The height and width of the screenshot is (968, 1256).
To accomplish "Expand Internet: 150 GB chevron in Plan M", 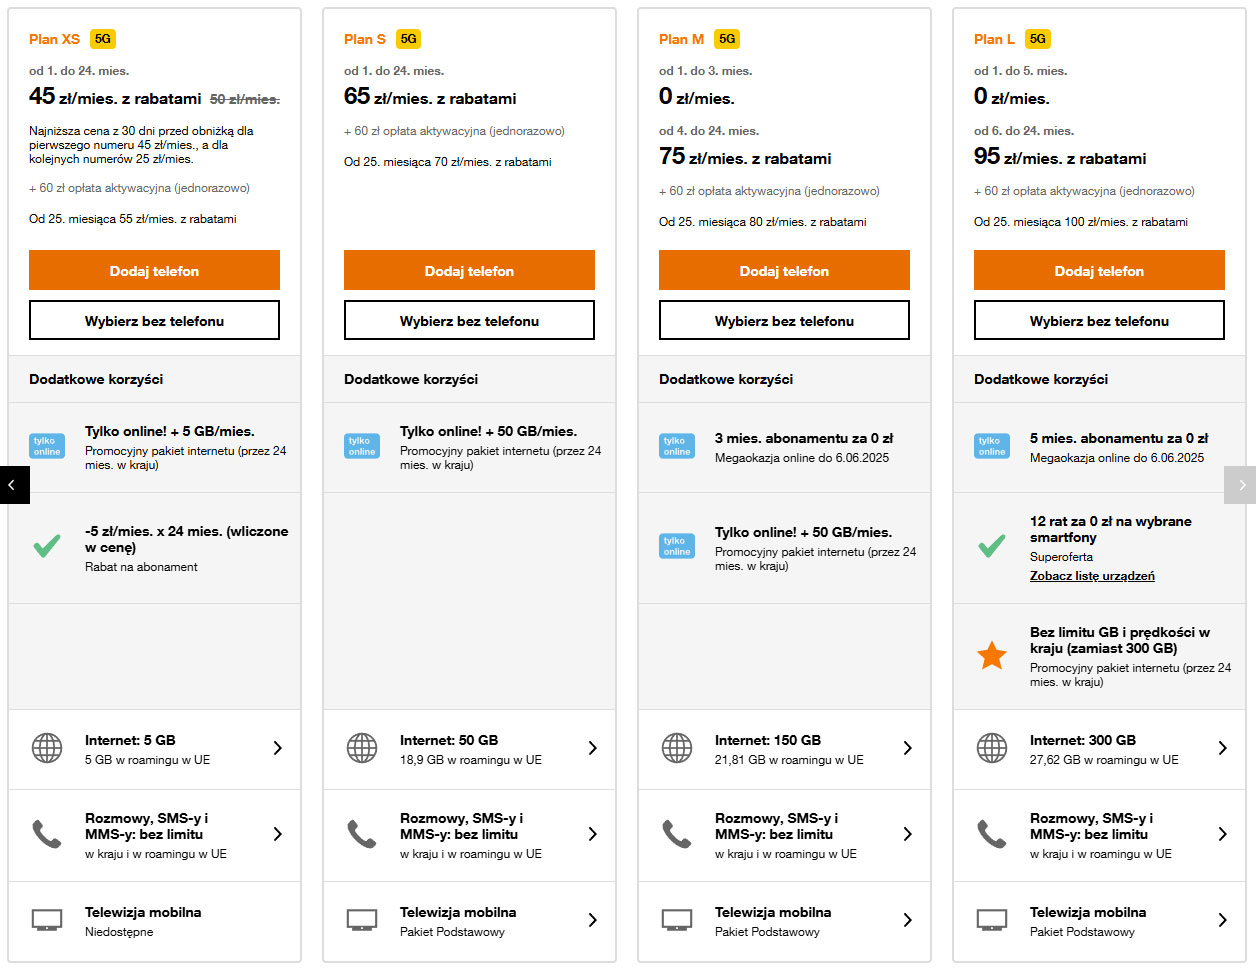I will [908, 748].
